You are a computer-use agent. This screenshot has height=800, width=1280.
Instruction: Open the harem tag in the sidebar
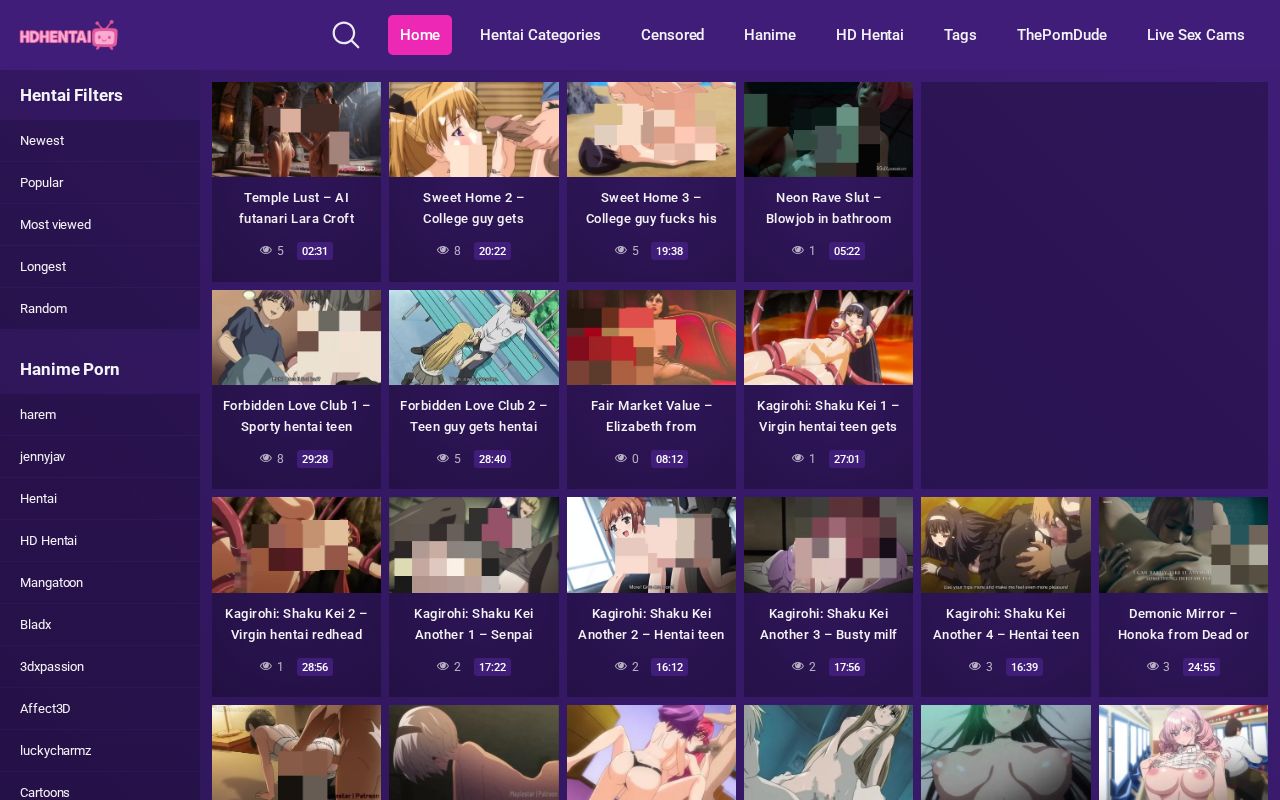tap(100, 415)
